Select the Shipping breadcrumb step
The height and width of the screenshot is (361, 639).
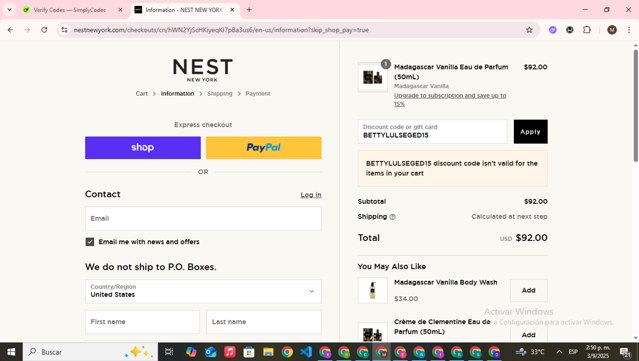coord(220,93)
